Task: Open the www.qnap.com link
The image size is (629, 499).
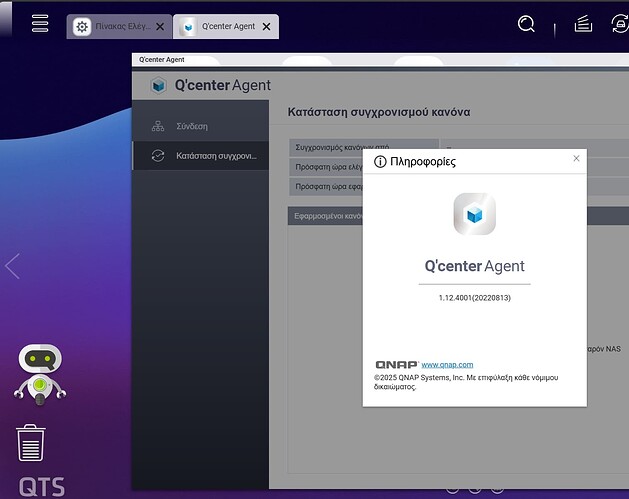Action: (447, 365)
